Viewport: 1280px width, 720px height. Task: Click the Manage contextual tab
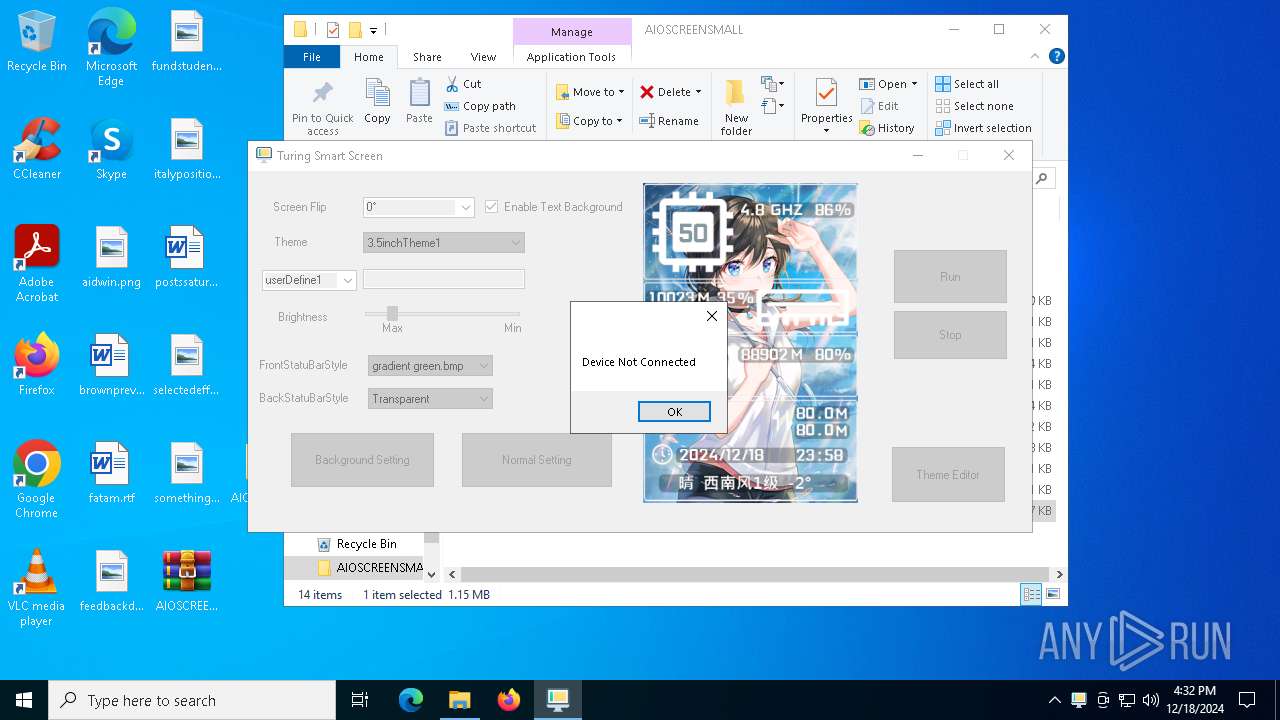point(571,32)
